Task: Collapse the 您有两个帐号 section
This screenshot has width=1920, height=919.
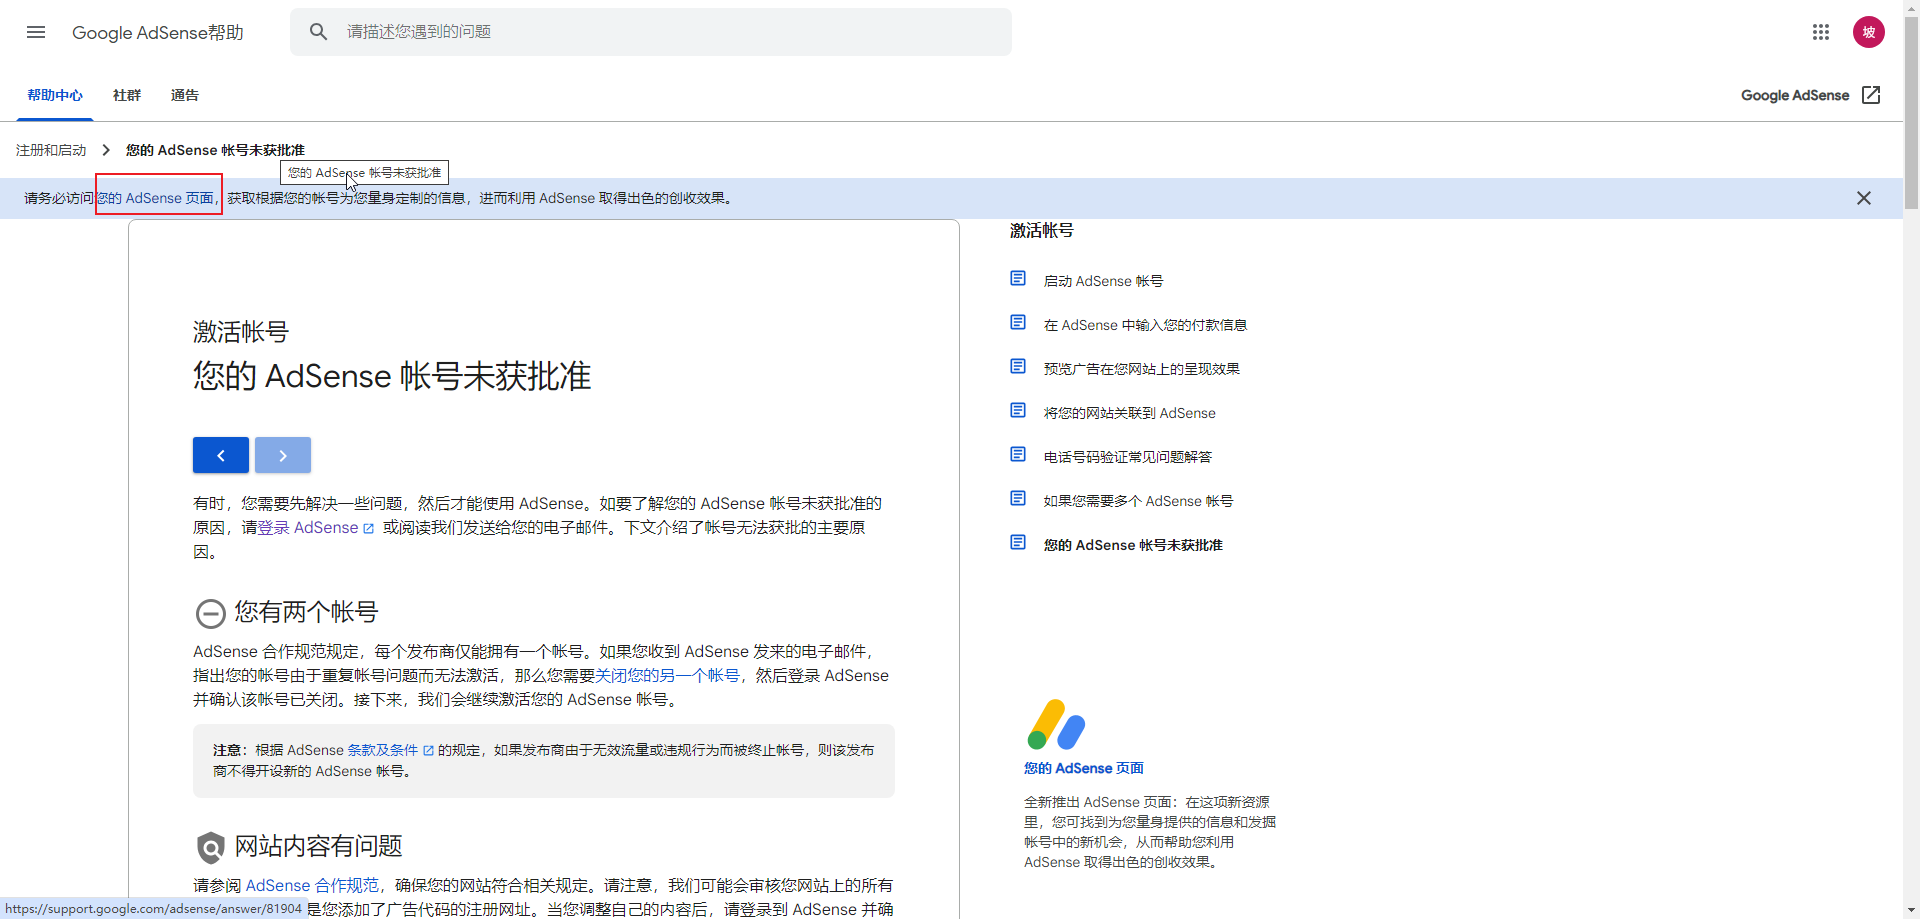Action: point(210,613)
